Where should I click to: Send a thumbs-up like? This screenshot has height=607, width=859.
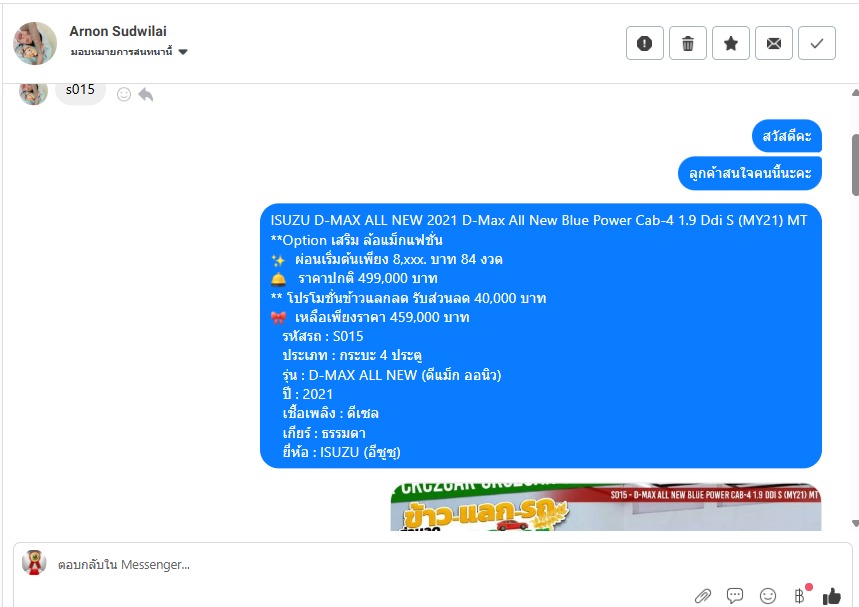832,596
